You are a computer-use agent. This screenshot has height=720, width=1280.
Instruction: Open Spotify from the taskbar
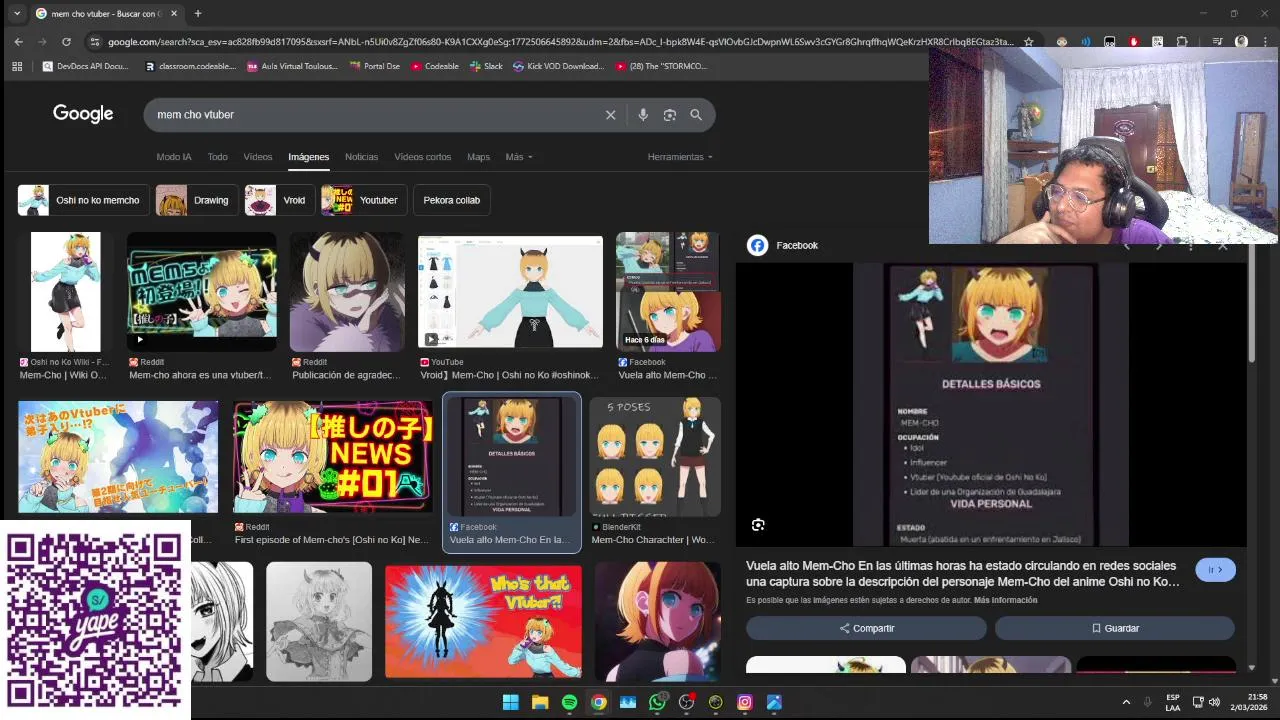click(569, 702)
